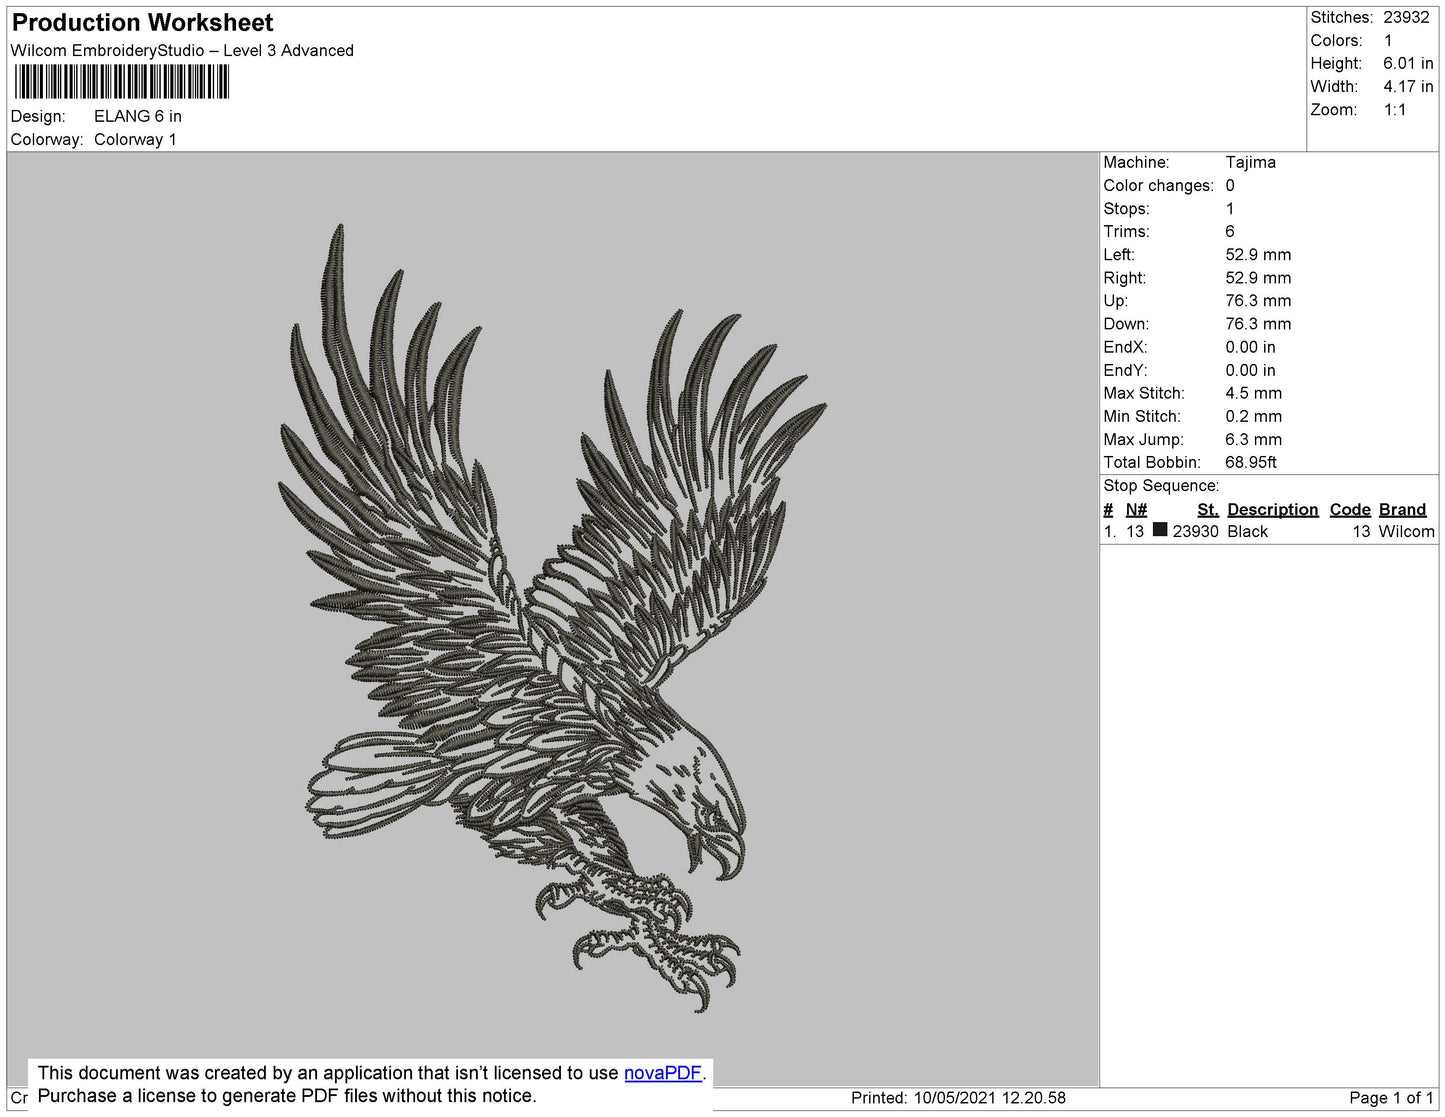Select the design name ELANG 6 in

pyautogui.click(x=138, y=116)
